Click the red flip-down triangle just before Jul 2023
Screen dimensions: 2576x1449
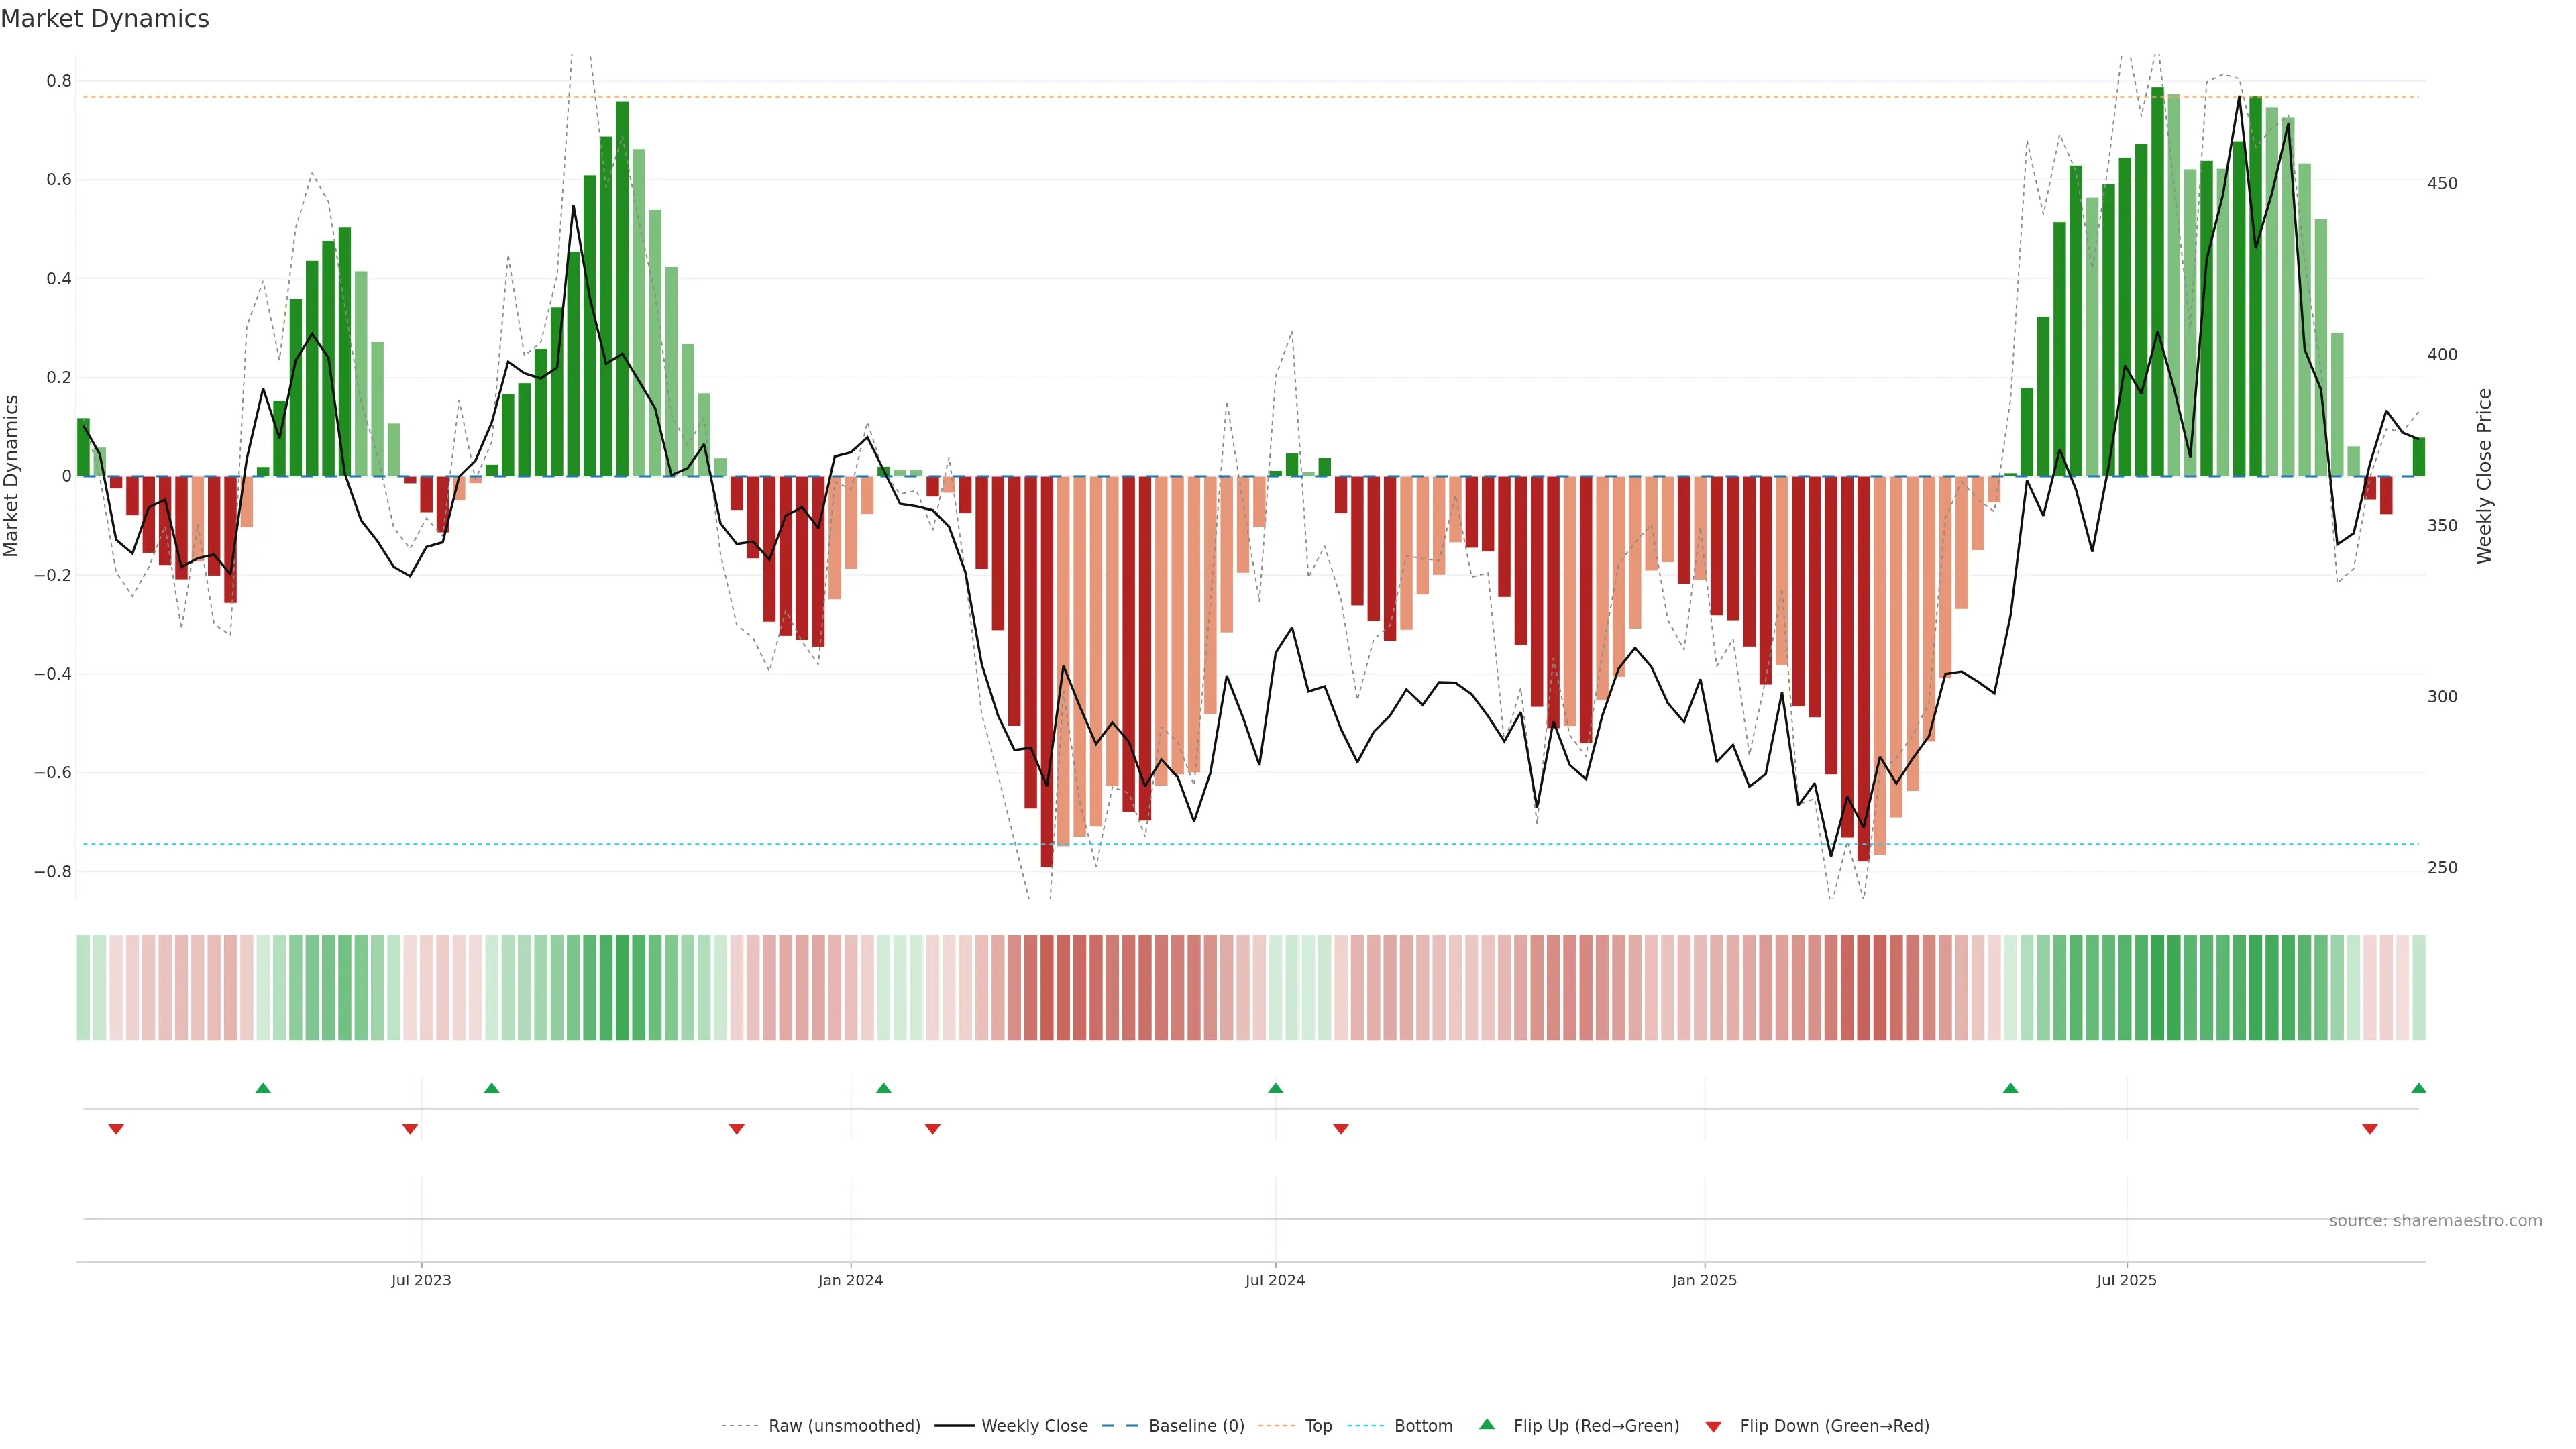[x=410, y=1129]
